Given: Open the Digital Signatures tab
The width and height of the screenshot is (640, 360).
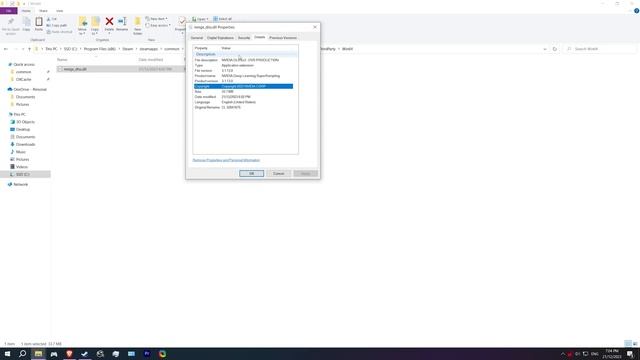Looking at the screenshot, I should click(220, 38).
